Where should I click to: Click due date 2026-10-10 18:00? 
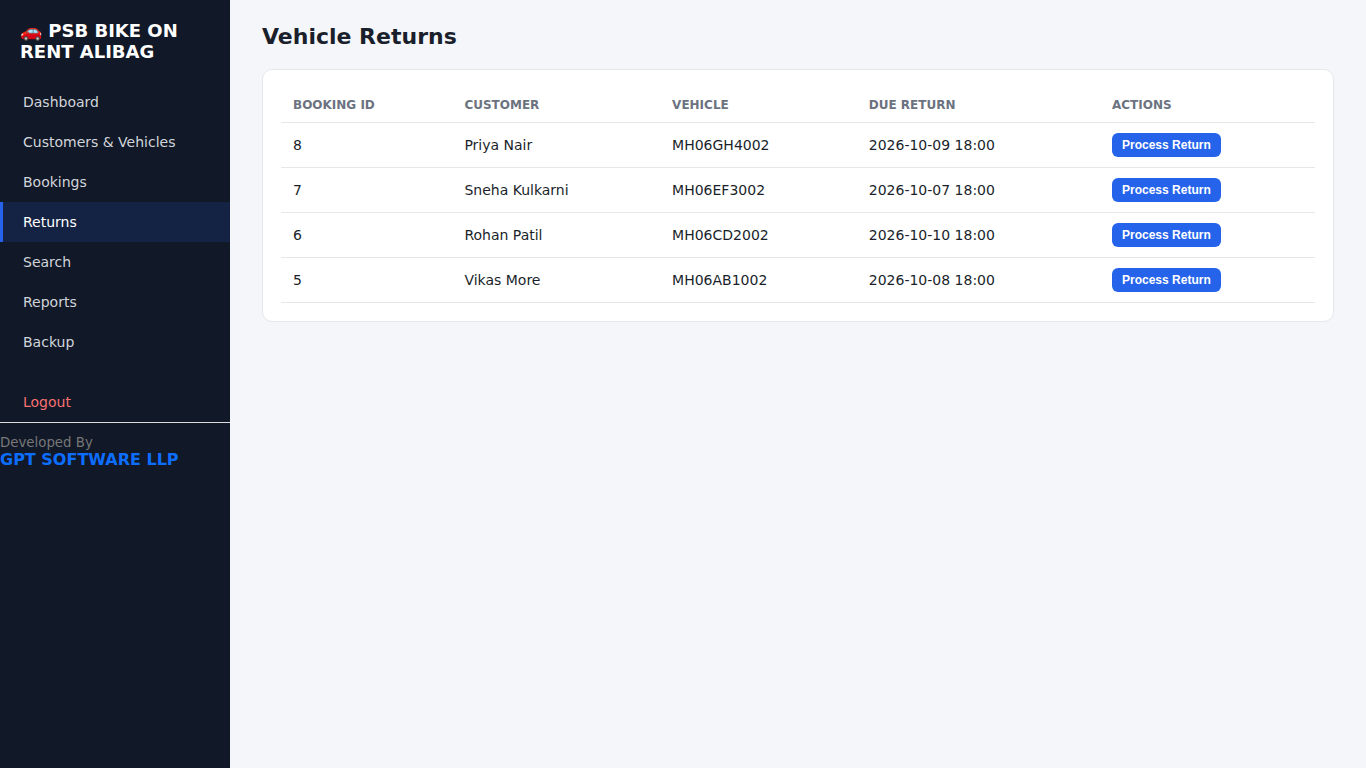pos(932,235)
